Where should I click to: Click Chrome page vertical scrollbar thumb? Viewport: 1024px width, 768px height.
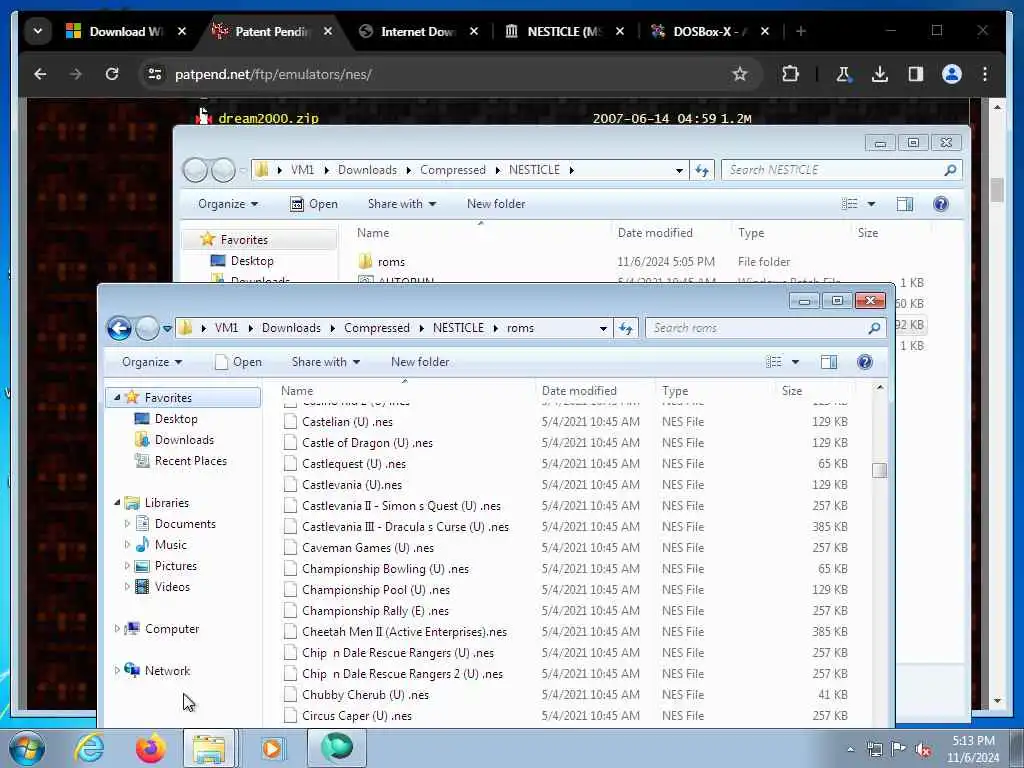point(997,190)
